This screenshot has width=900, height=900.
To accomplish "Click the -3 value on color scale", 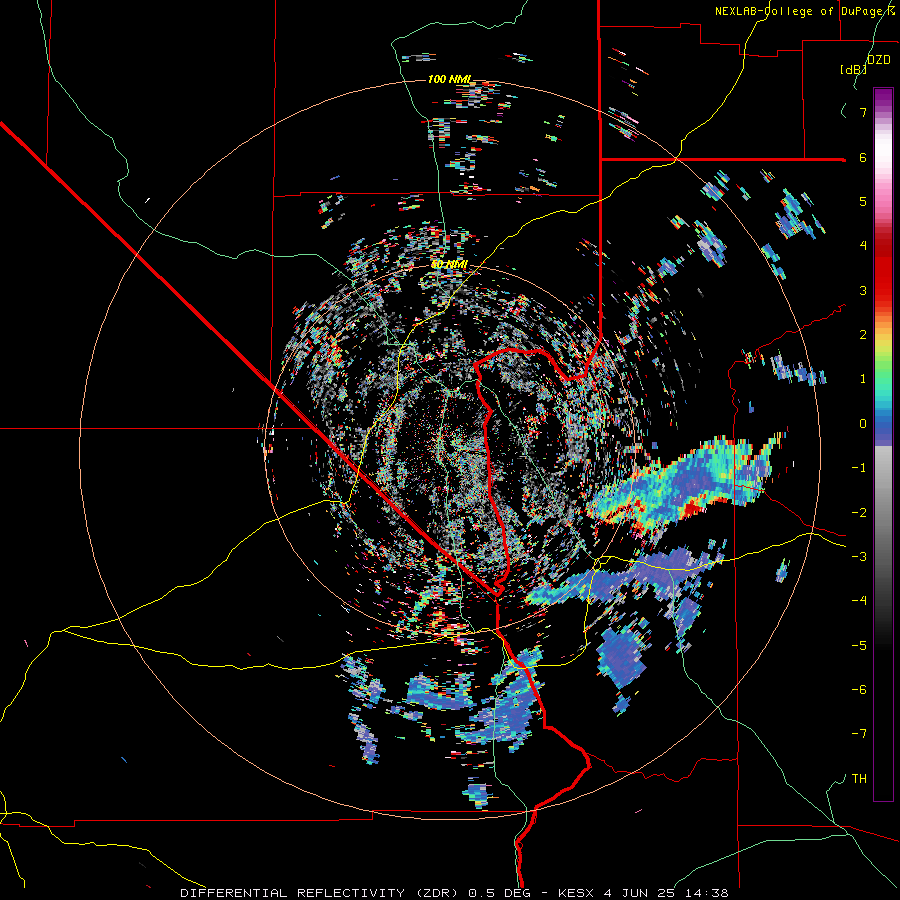I will point(859,556).
